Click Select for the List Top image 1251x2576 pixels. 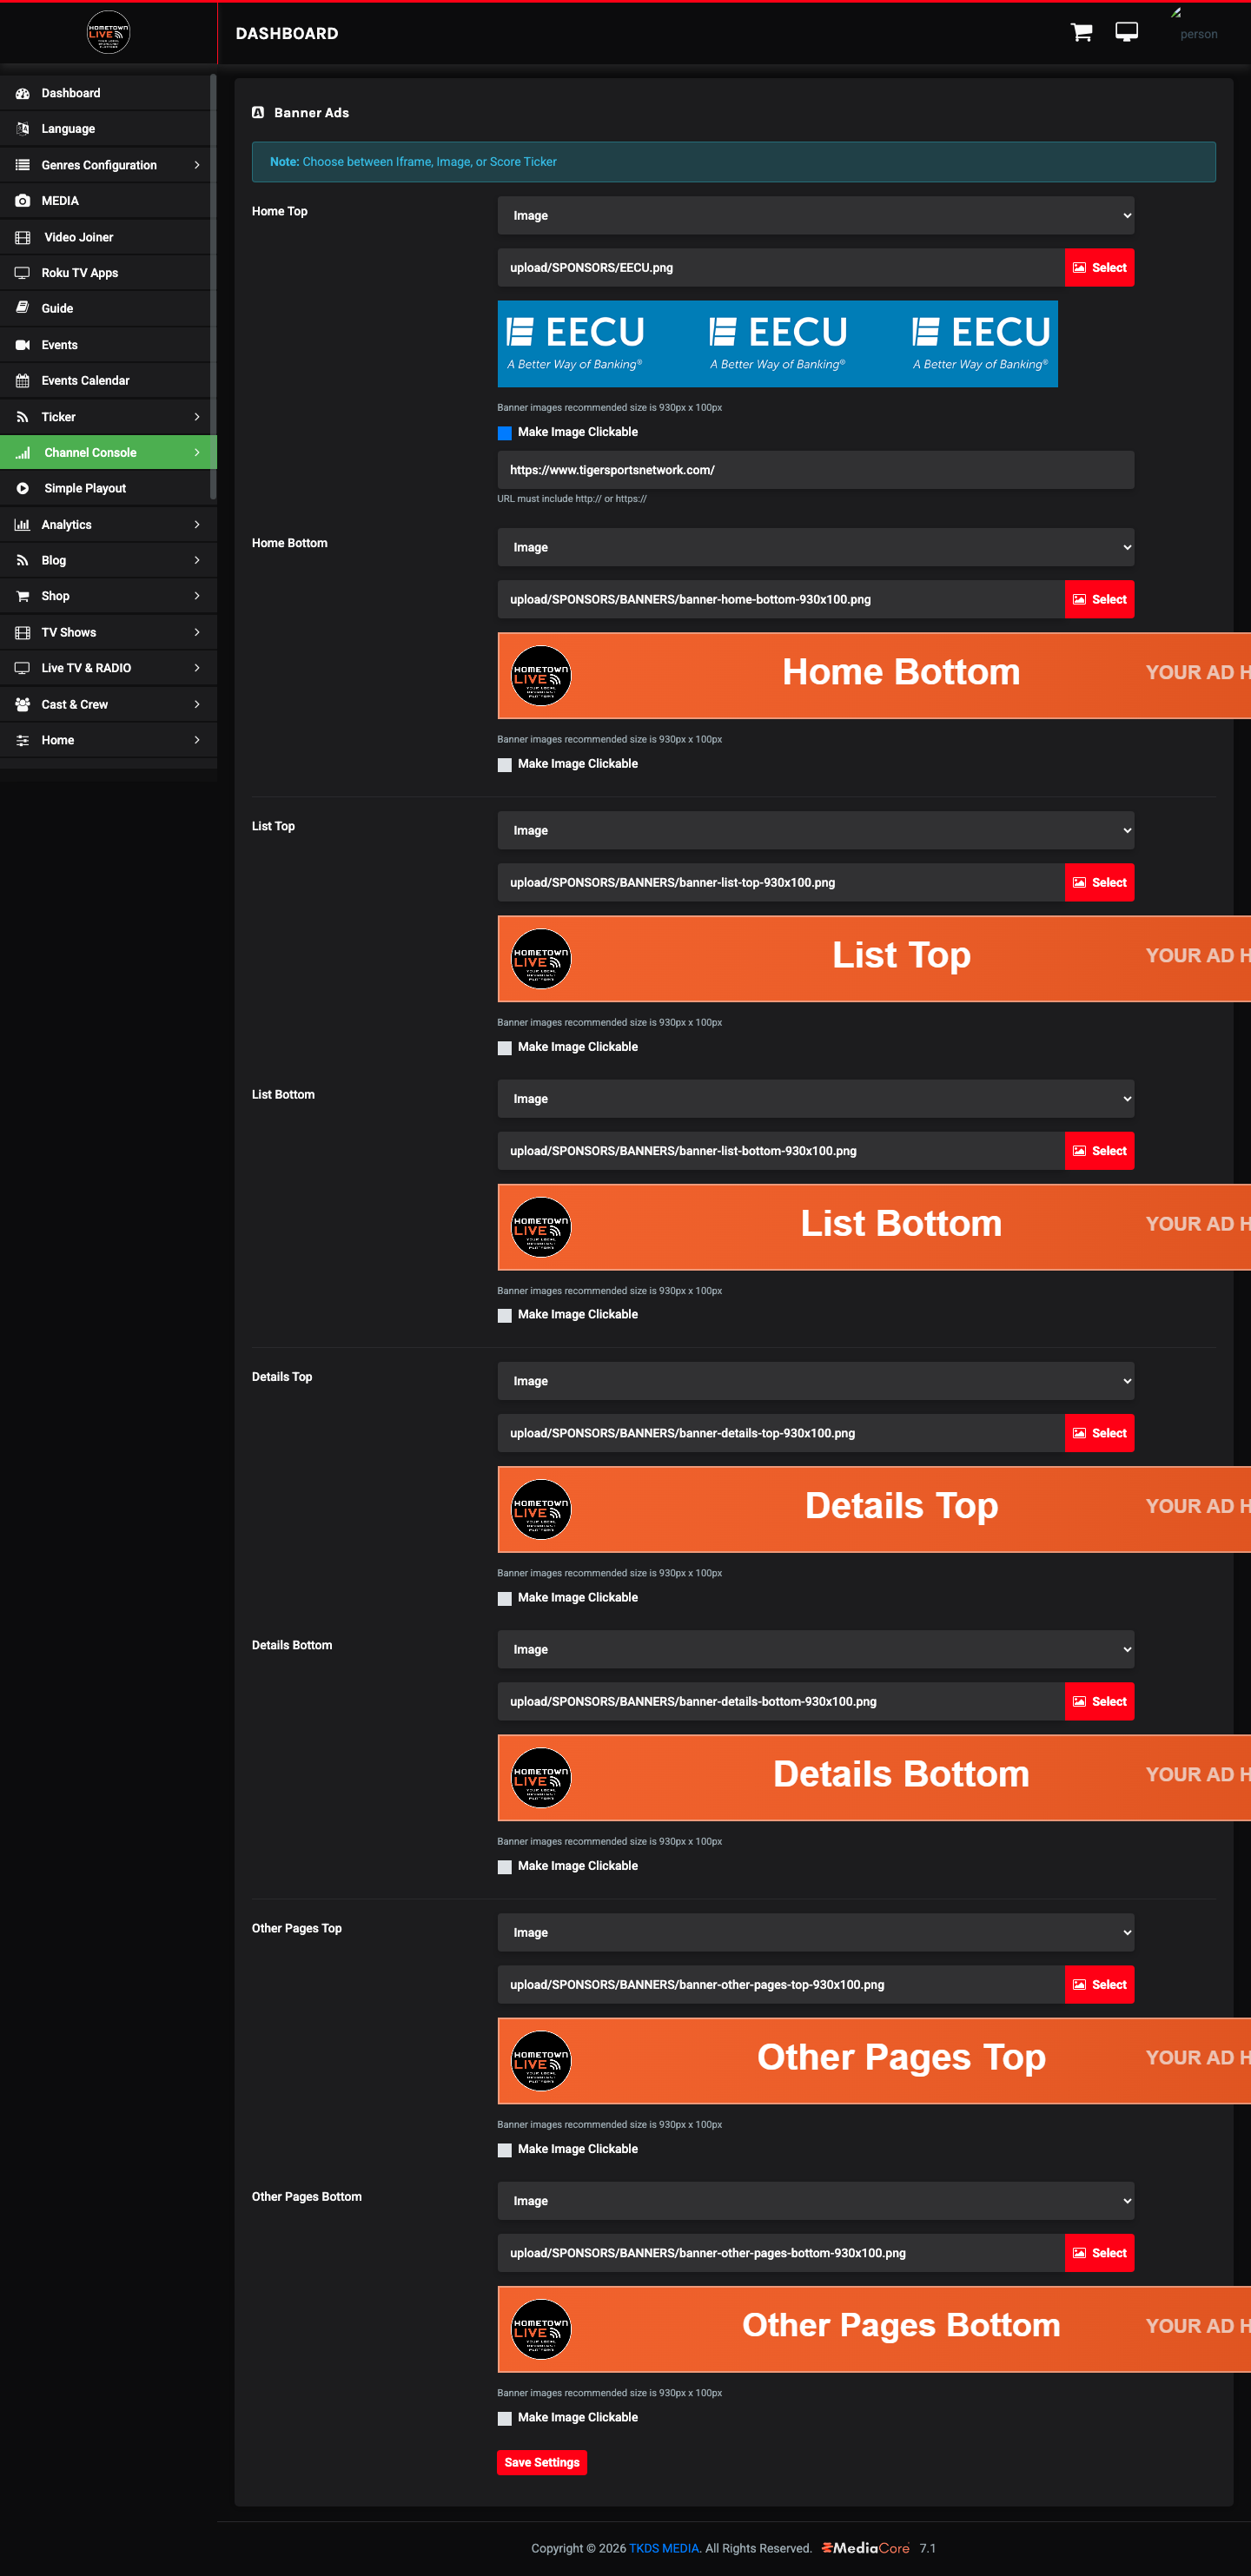pos(1099,882)
